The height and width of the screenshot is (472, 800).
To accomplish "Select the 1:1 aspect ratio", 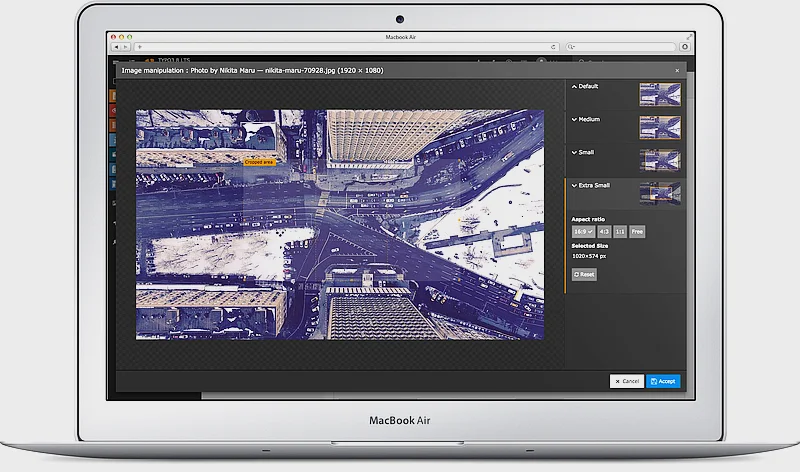I will (620, 231).
